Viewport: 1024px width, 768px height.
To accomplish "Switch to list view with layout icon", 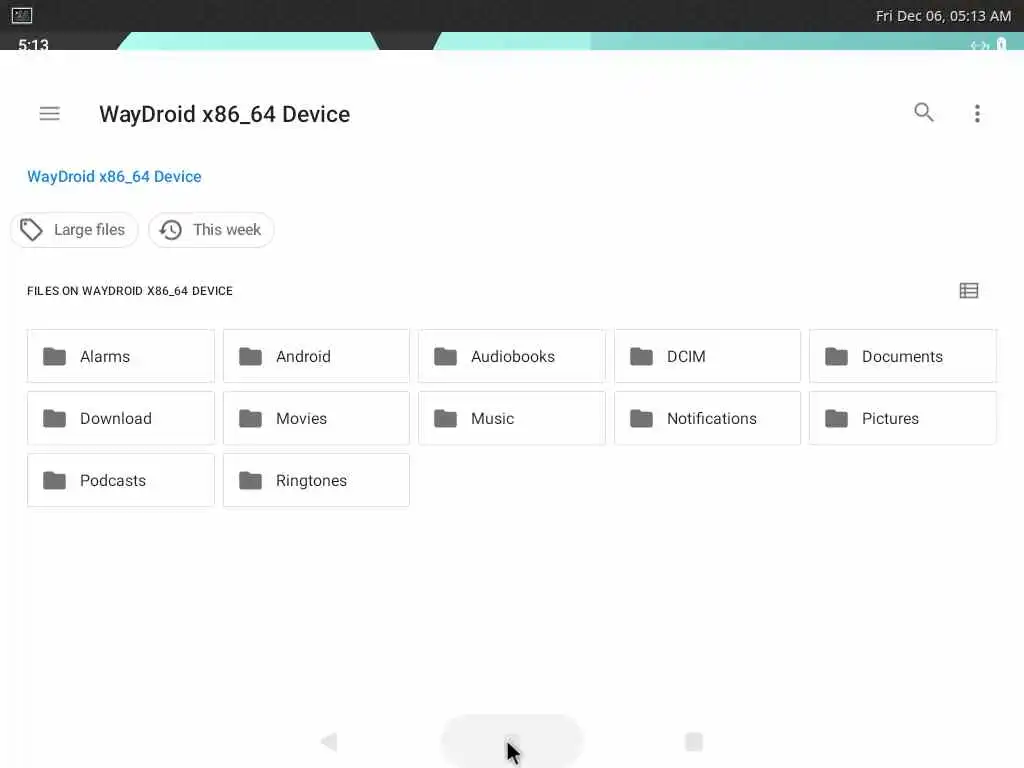I will click(968, 291).
